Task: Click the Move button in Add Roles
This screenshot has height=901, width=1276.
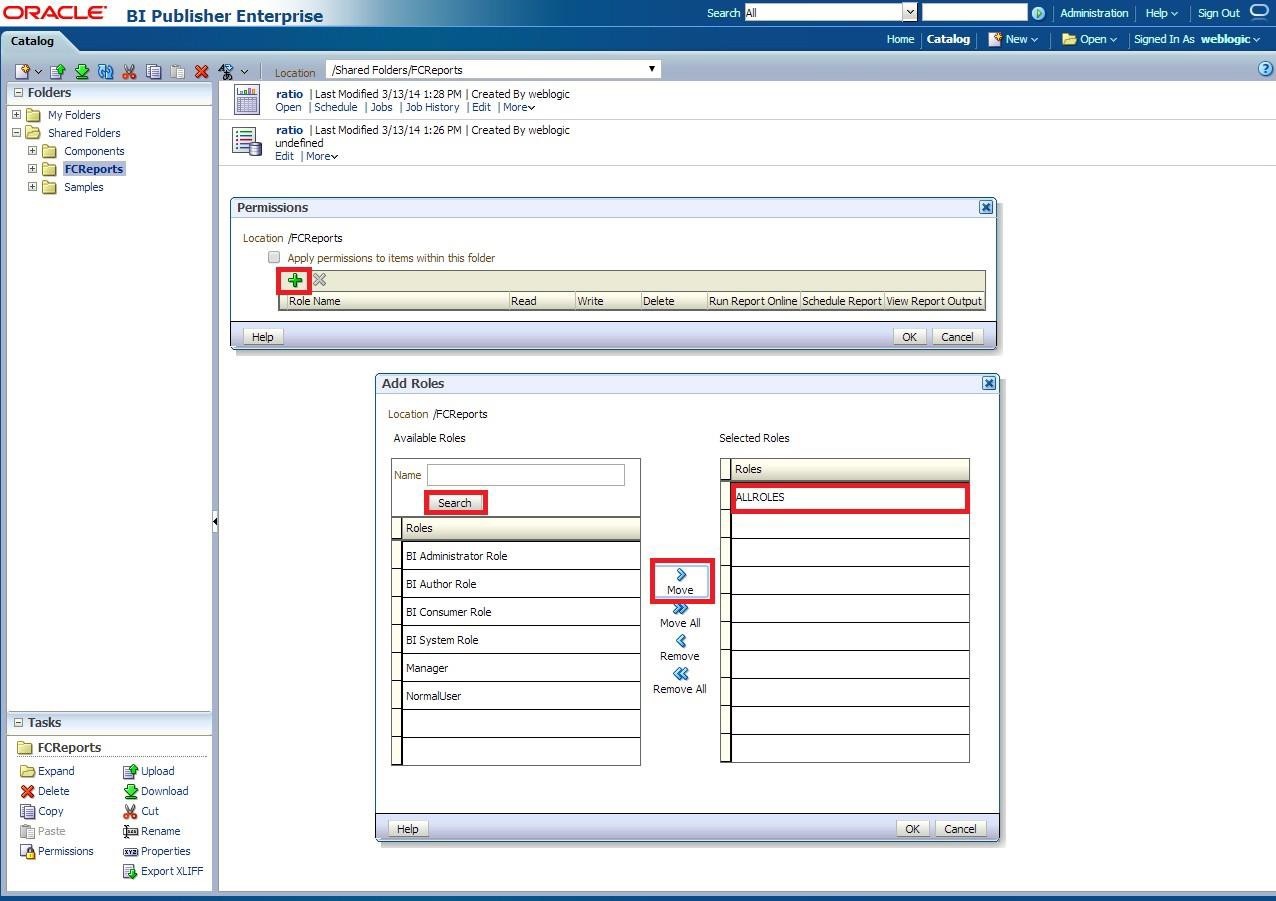Action: click(681, 581)
